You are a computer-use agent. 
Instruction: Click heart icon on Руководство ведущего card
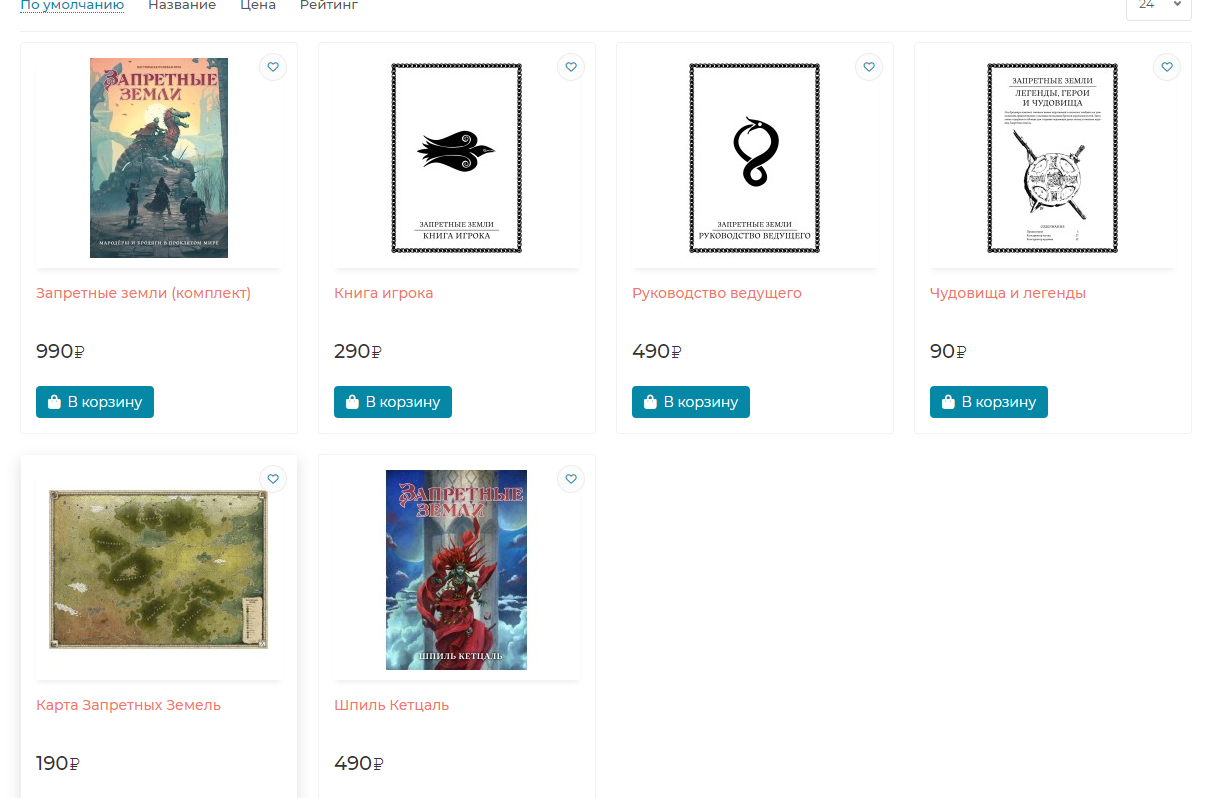[869, 67]
